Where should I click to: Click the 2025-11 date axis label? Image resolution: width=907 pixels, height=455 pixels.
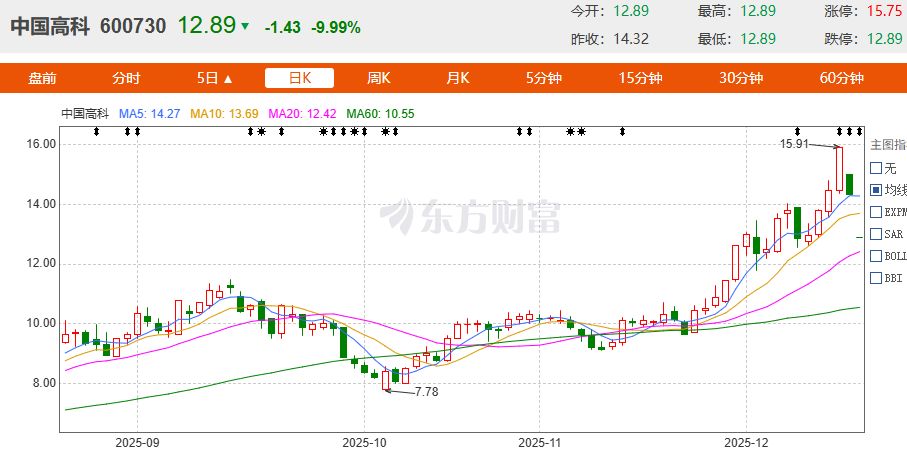[x=539, y=443]
